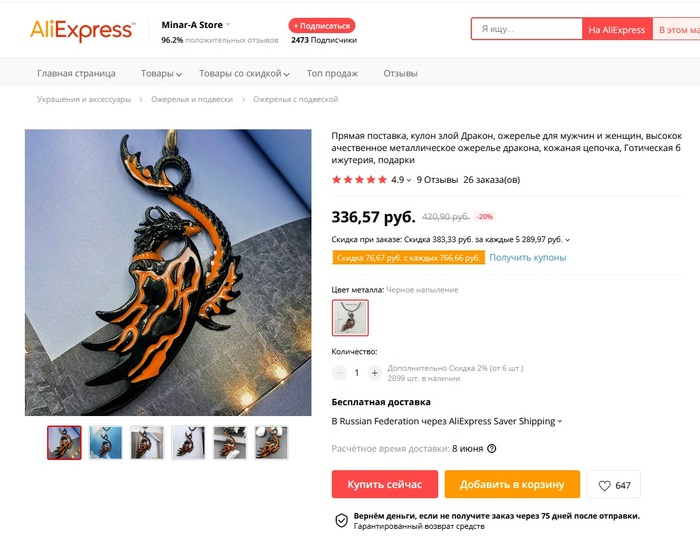Increase quantity with the plus button
Image resolution: width=700 pixels, height=546 pixels.
tap(375, 373)
